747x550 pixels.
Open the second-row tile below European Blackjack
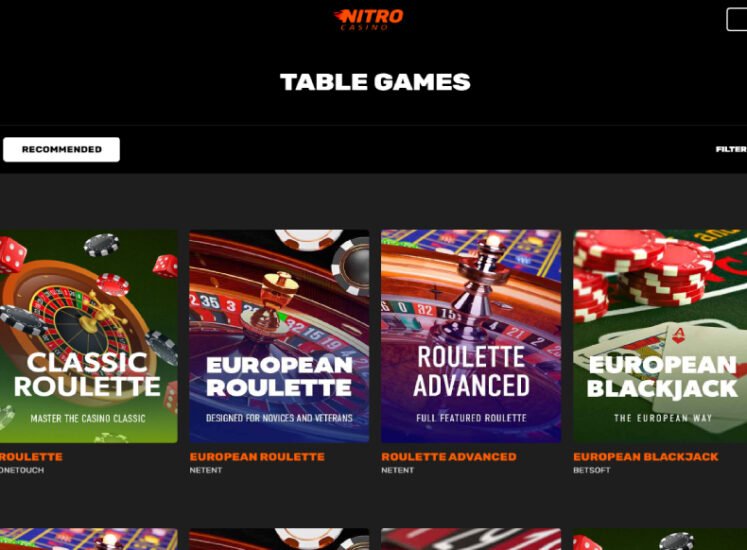click(x=660, y=539)
